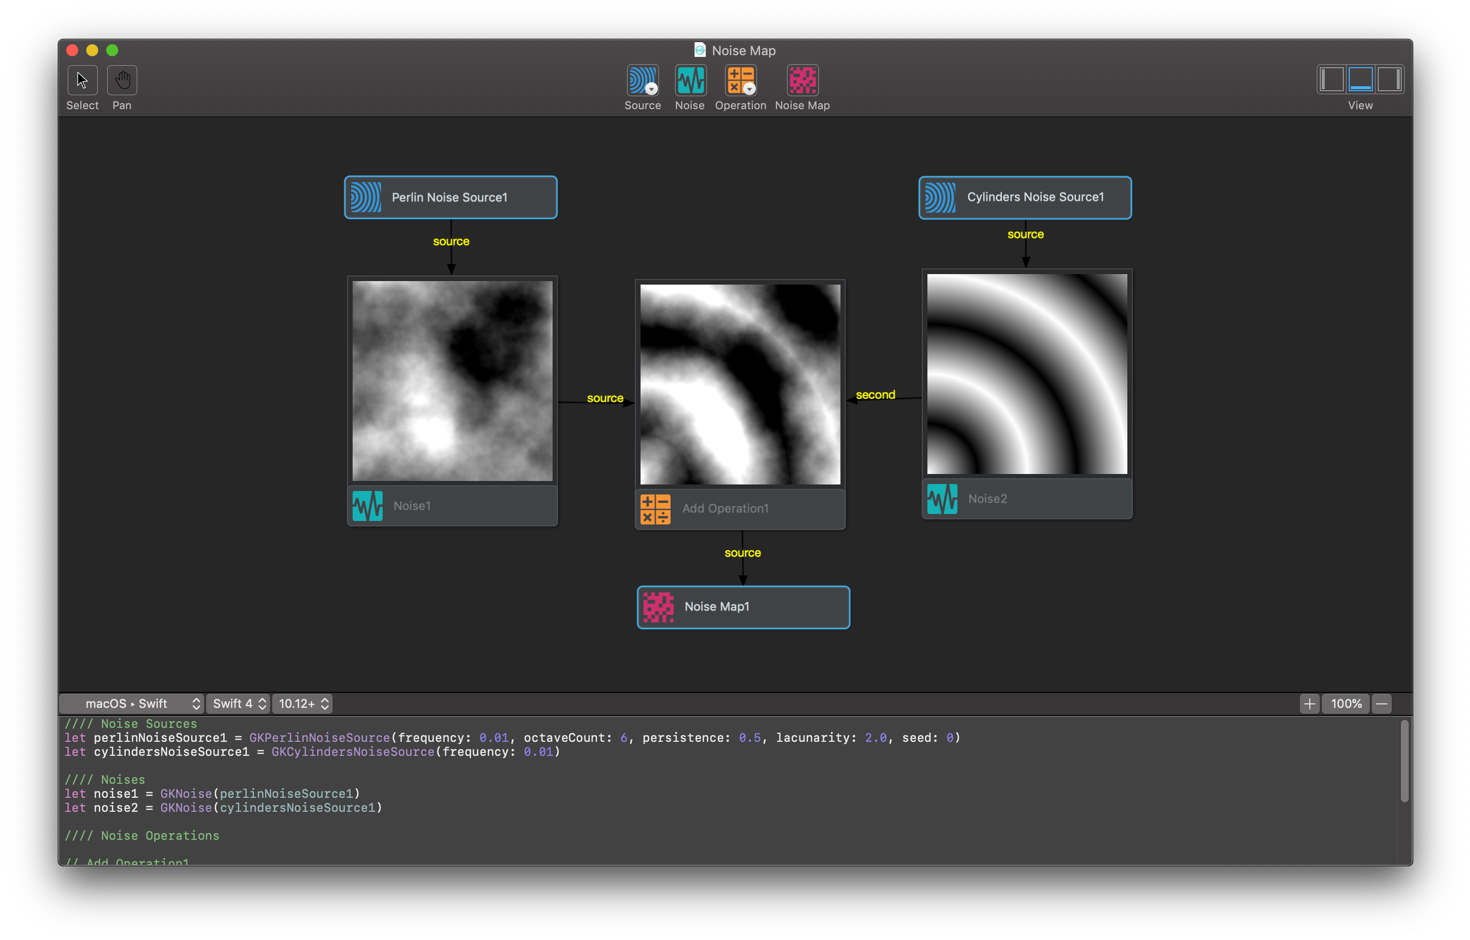This screenshot has height=940, width=1470.
Task: Zoom out with the minus button
Action: pyautogui.click(x=1382, y=704)
